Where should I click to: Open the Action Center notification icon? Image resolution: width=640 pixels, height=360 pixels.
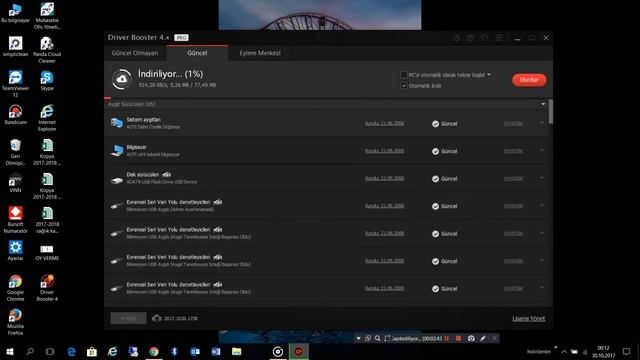click(627, 351)
